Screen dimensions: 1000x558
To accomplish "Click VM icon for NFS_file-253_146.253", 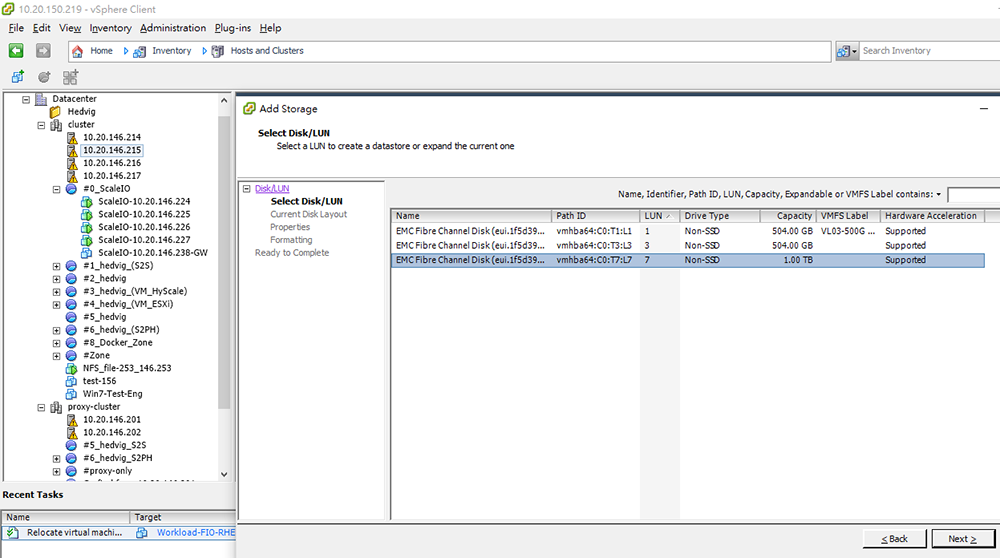I will tap(71, 368).
